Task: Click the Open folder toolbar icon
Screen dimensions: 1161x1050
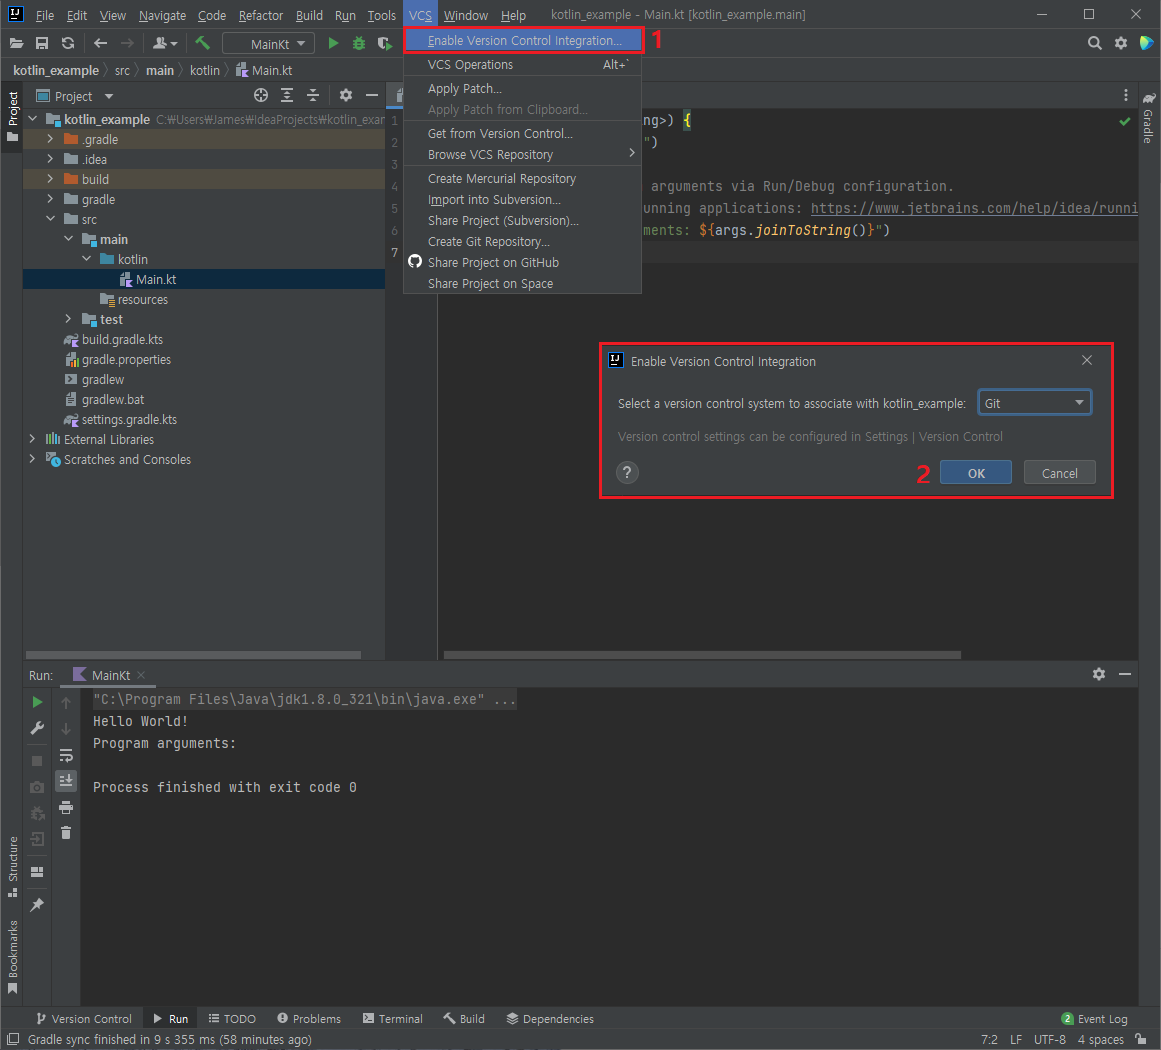Action: point(16,44)
